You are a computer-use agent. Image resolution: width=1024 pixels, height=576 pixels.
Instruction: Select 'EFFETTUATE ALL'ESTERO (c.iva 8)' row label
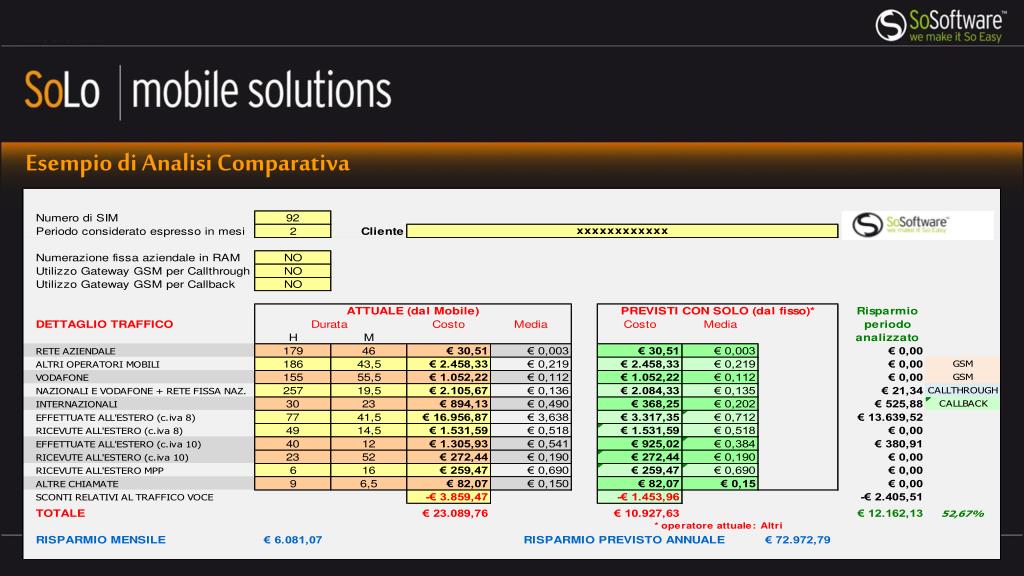click(x=115, y=417)
